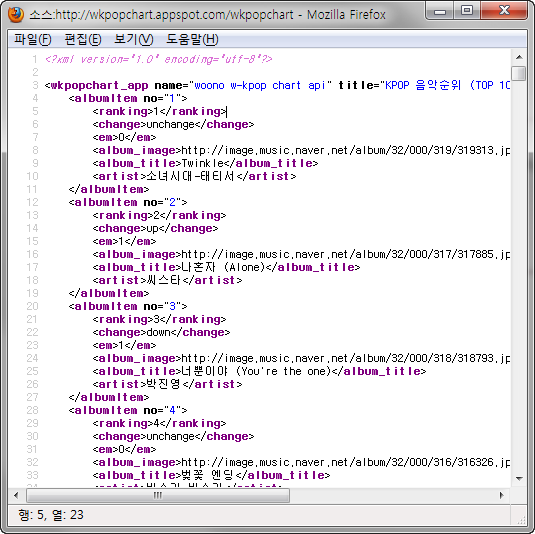Click the ranking 1 line
This screenshot has width=535, height=534.
pyautogui.click(x=159, y=112)
